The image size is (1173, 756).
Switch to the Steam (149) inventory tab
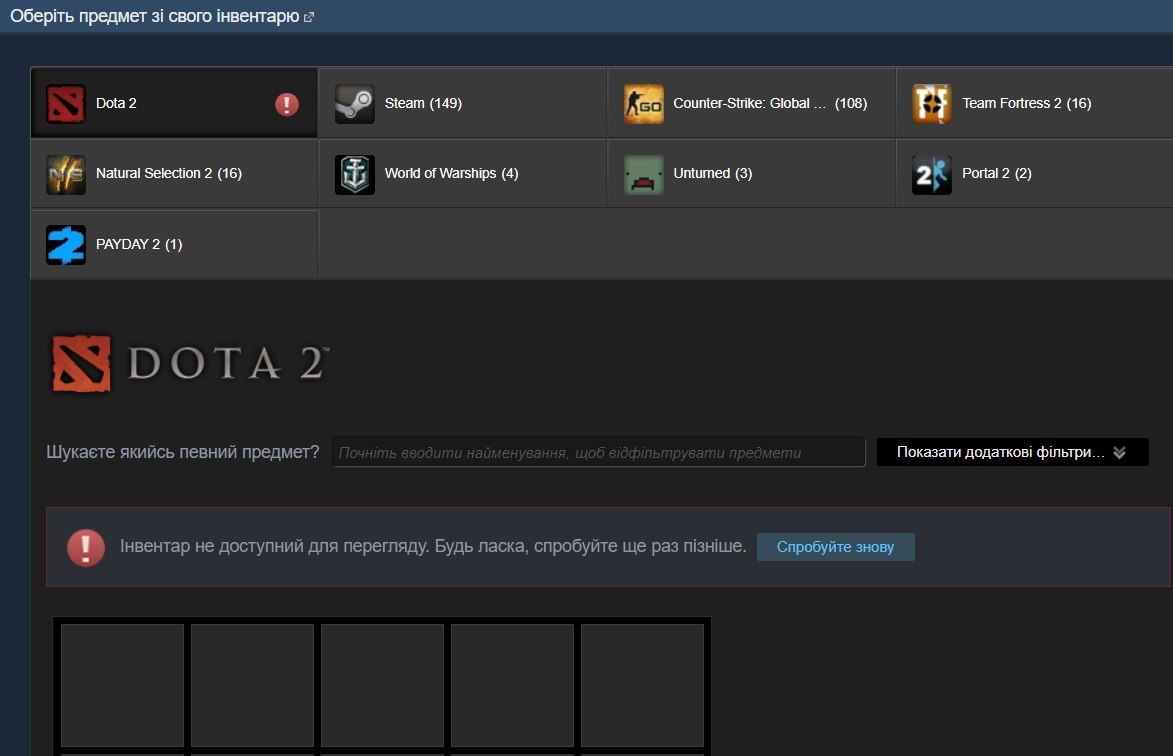(x=462, y=103)
